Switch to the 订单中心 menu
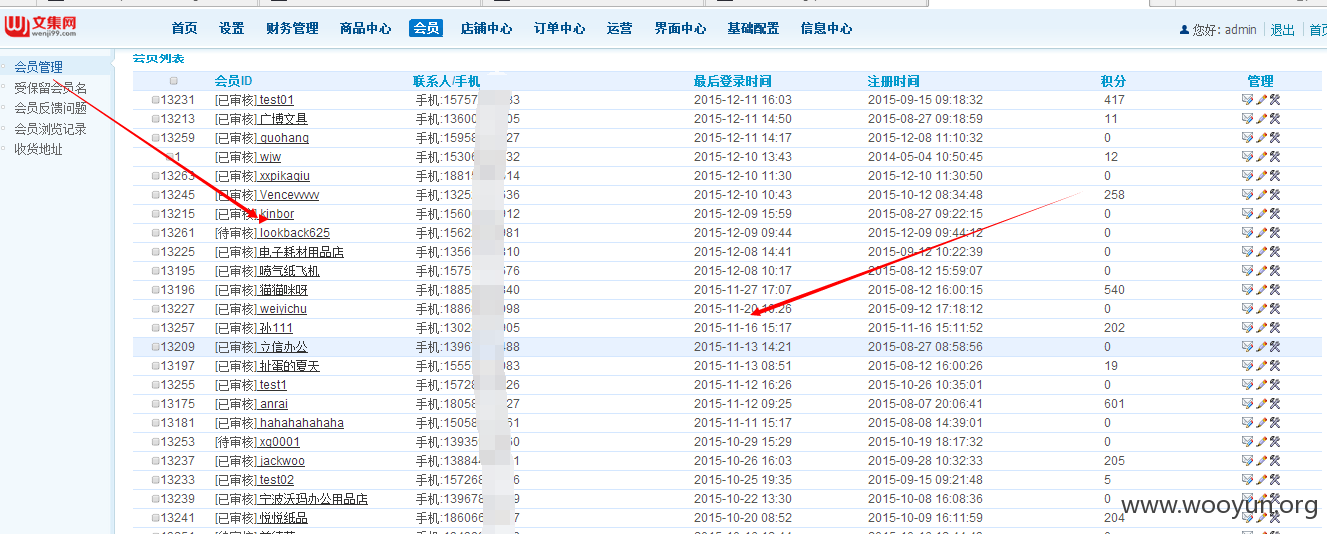The image size is (1327, 534). coord(559,29)
